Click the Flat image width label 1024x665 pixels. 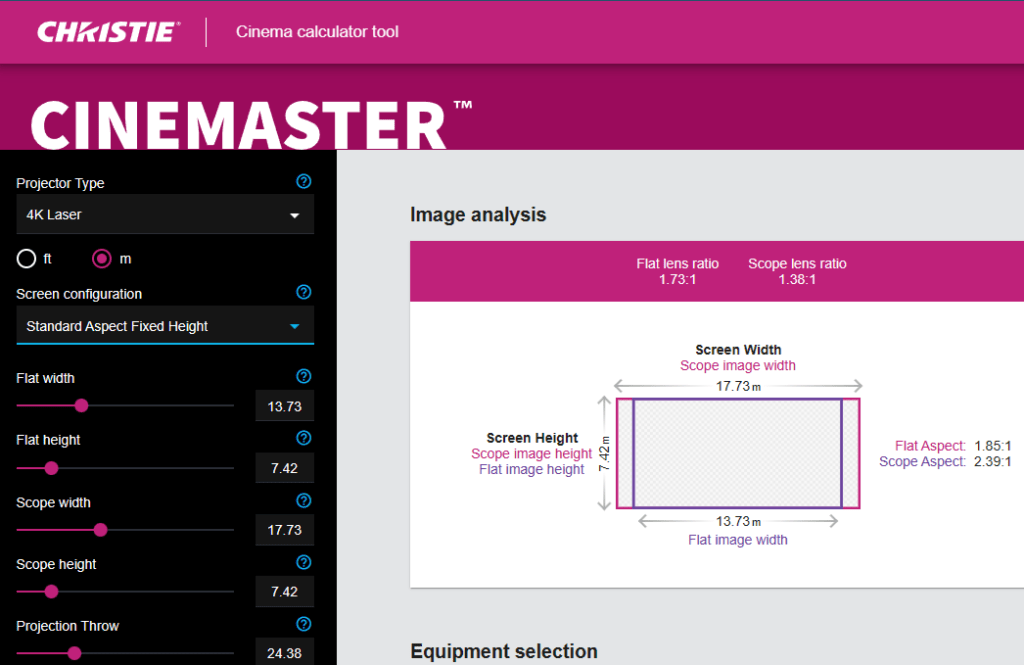click(x=738, y=540)
